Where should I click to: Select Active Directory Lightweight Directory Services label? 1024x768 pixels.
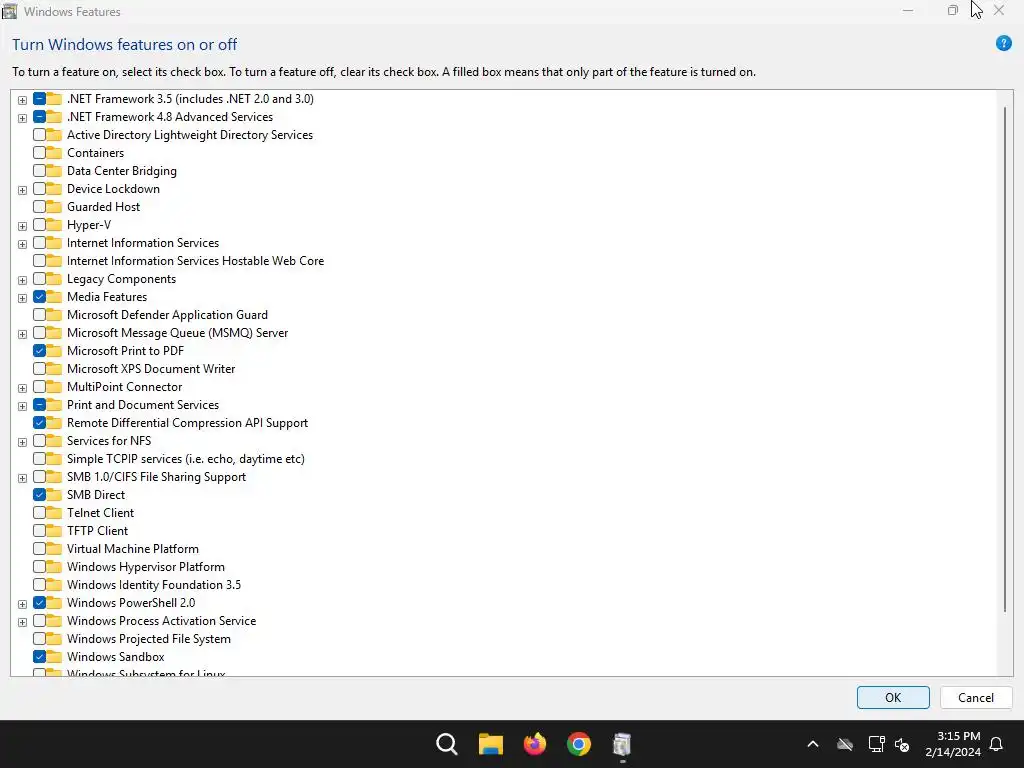coord(190,135)
